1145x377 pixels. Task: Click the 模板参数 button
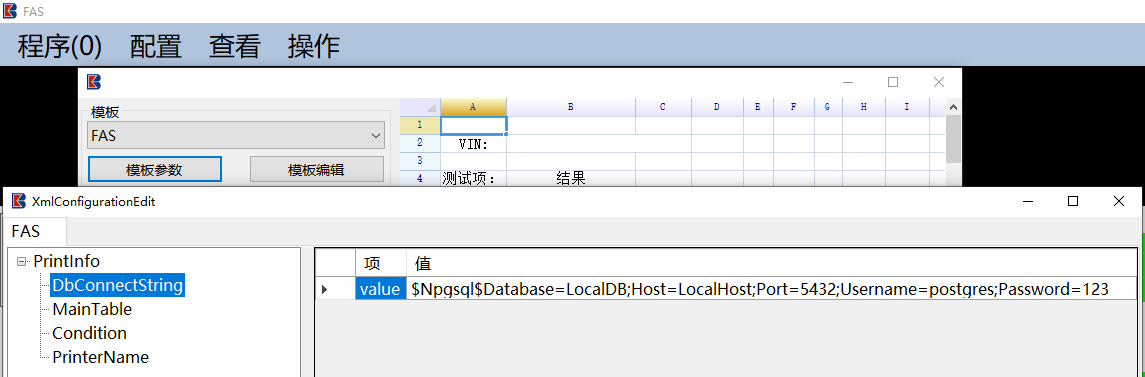[x=154, y=170]
